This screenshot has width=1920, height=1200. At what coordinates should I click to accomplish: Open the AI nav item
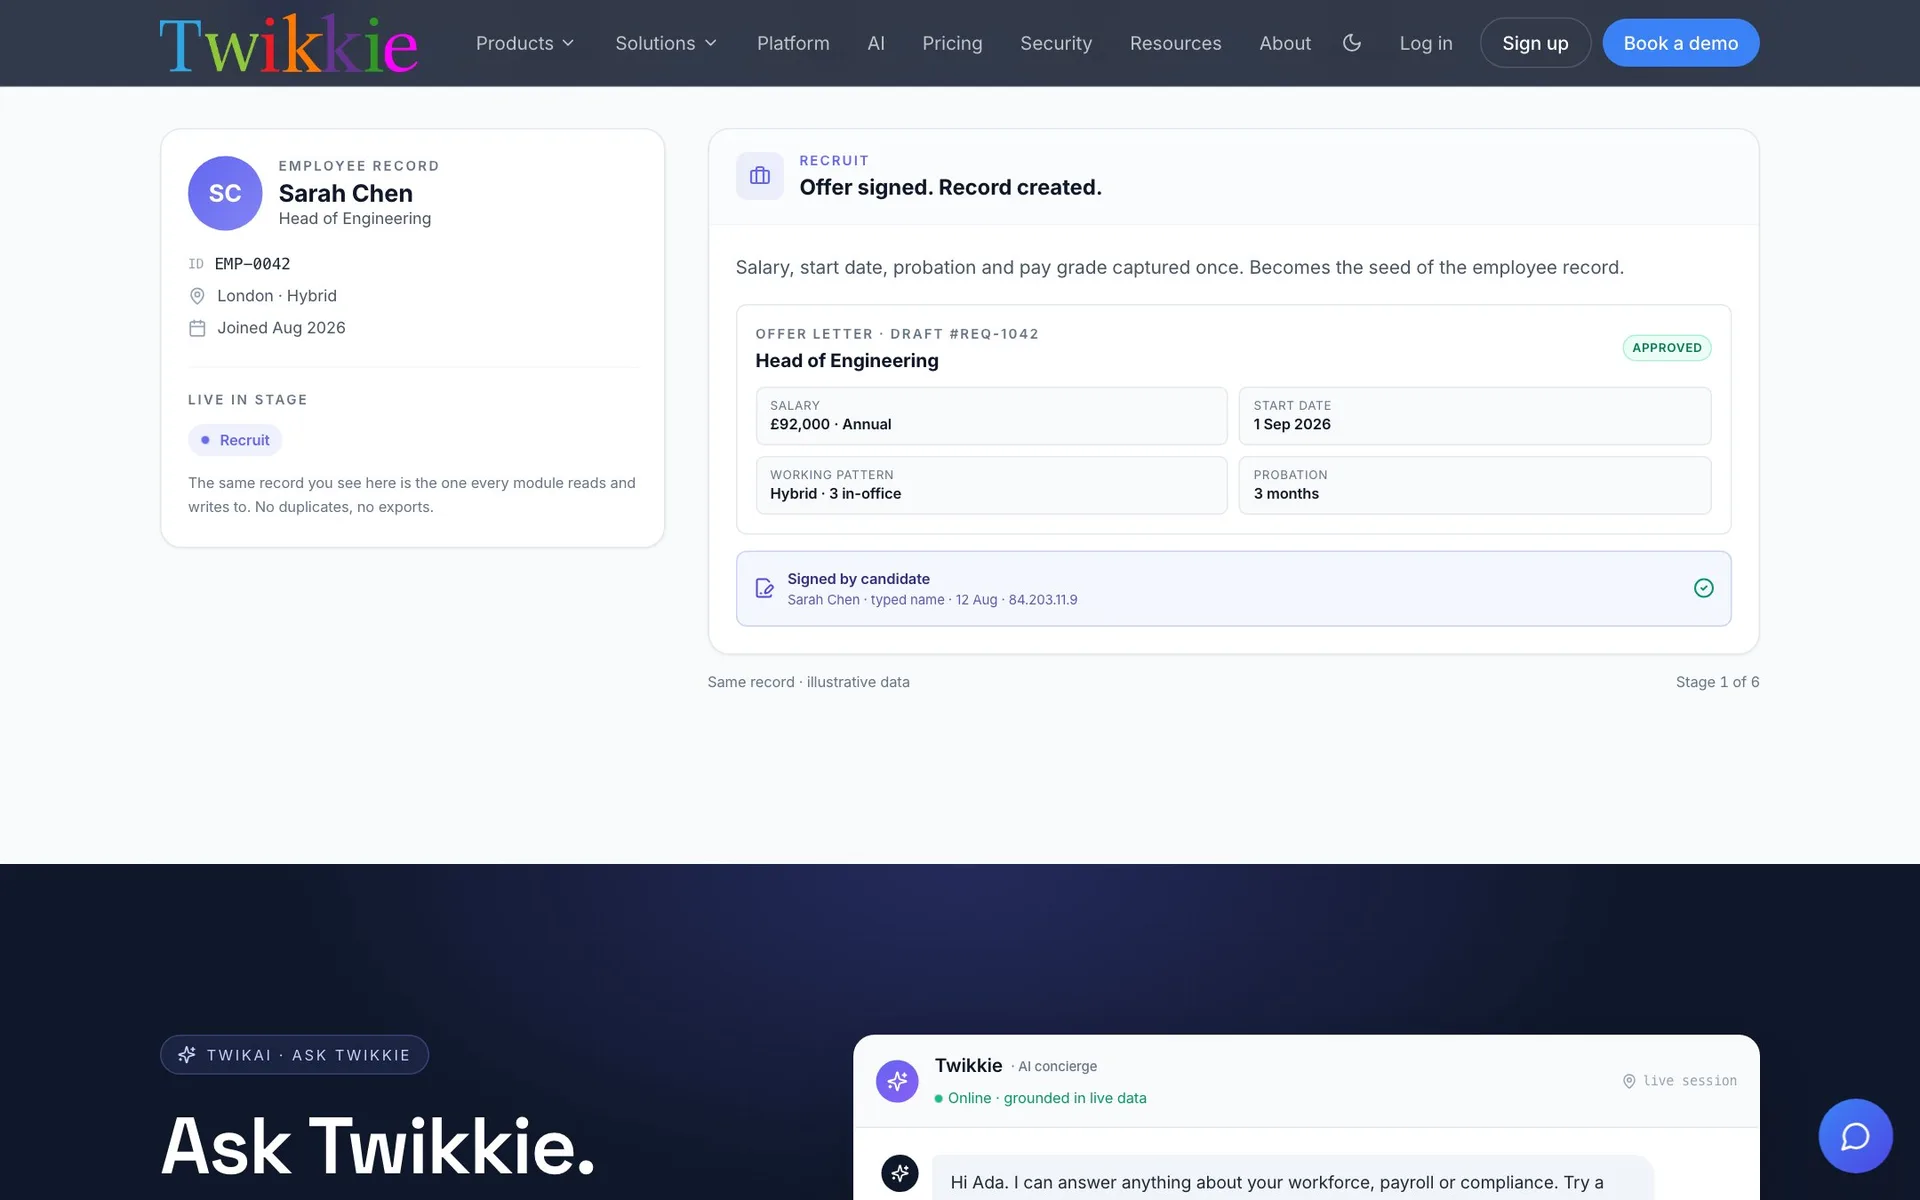click(x=876, y=43)
